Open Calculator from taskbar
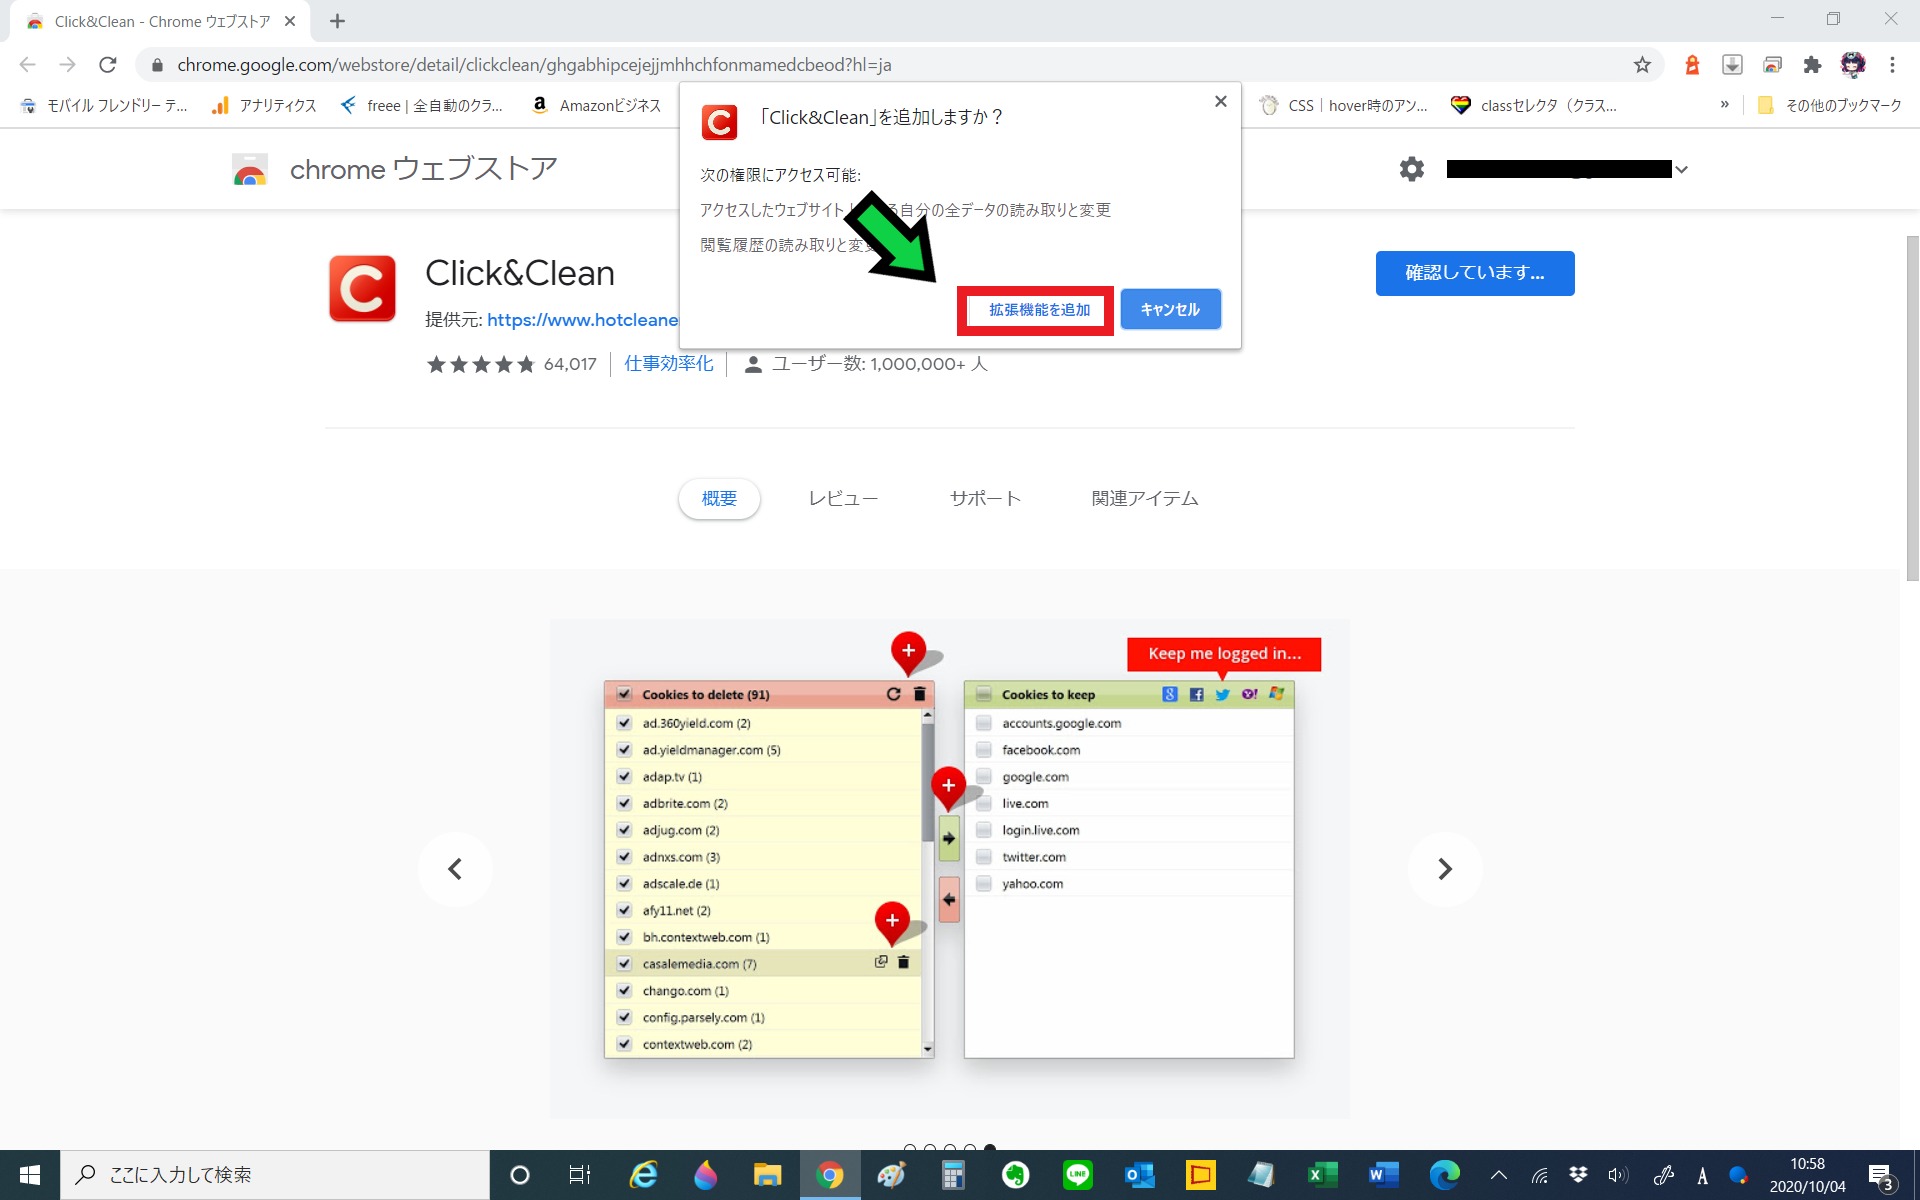The height and width of the screenshot is (1200, 1920). coord(953,1175)
